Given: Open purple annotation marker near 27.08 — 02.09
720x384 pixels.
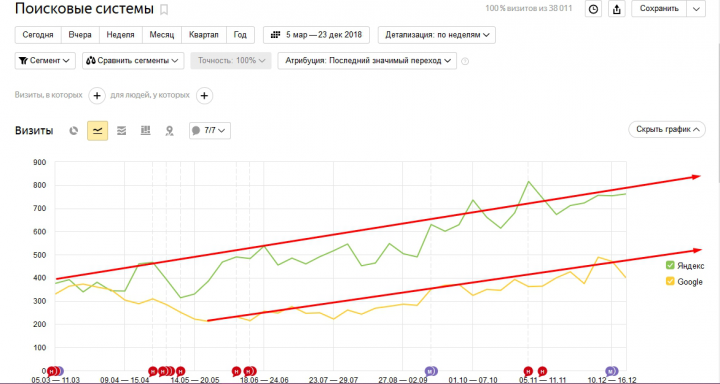Looking at the screenshot, I should (430, 371).
